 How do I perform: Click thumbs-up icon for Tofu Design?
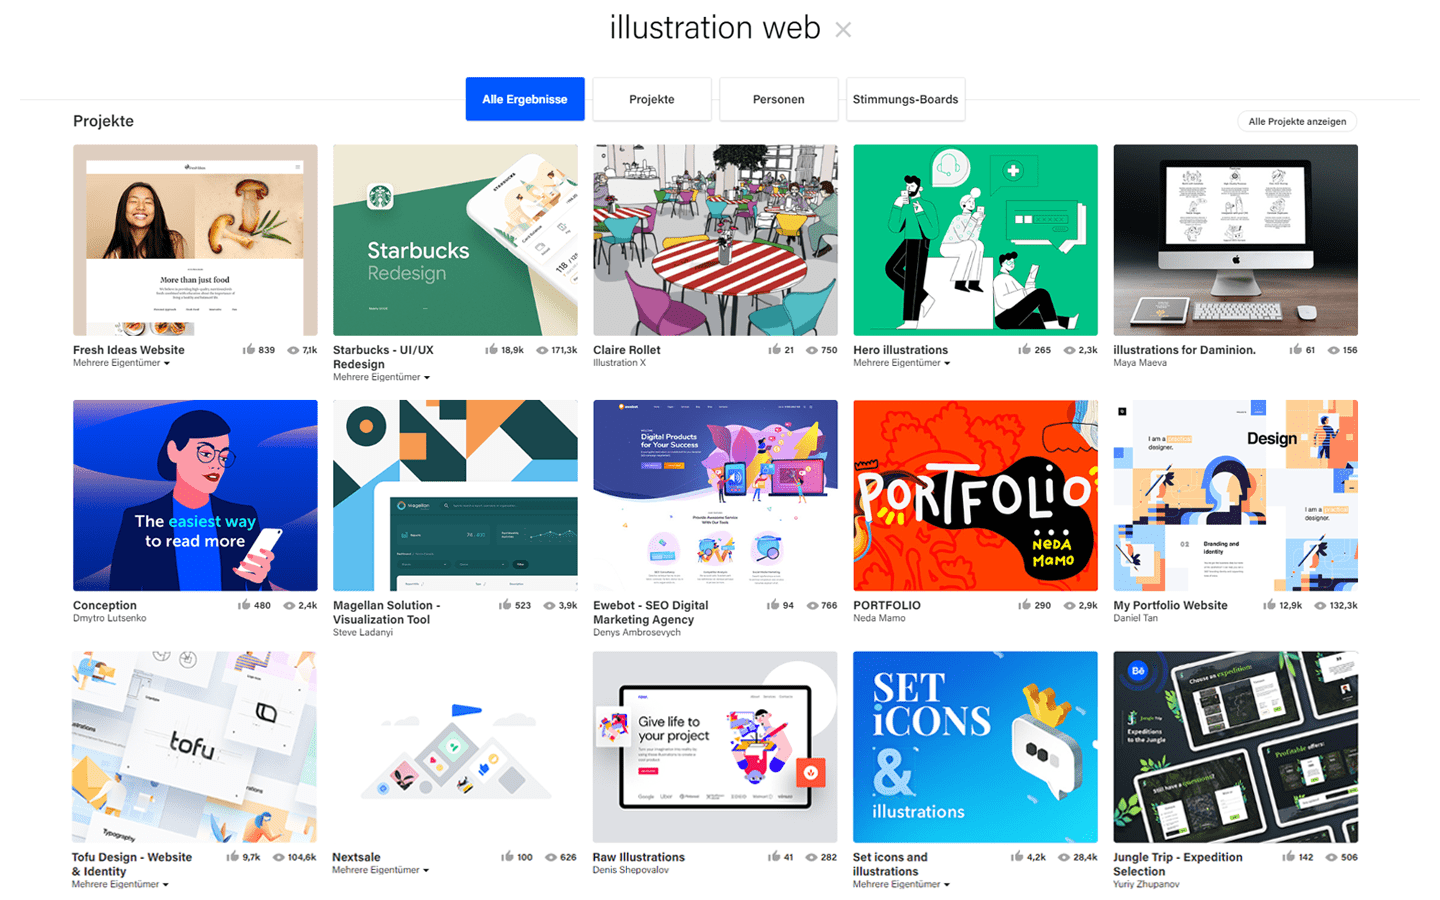point(232,857)
